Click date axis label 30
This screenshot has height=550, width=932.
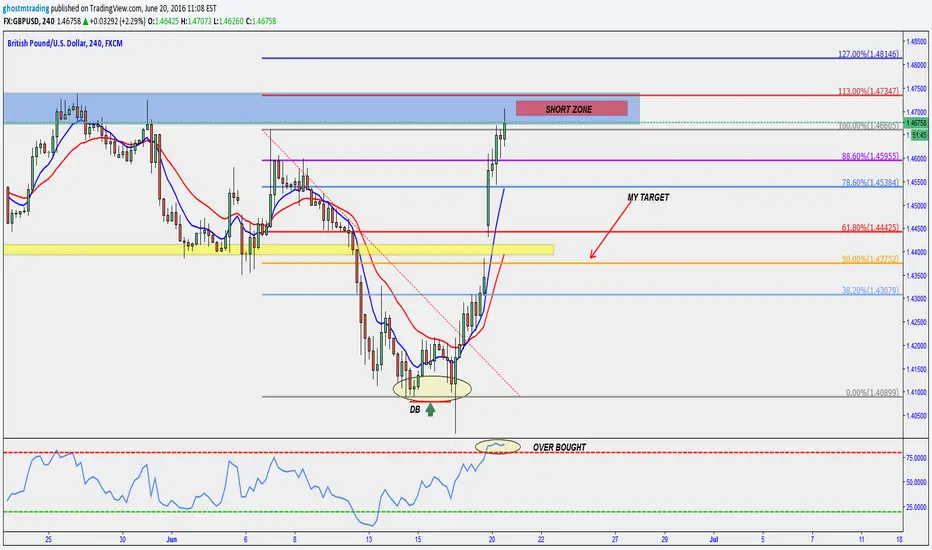pos(122,539)
